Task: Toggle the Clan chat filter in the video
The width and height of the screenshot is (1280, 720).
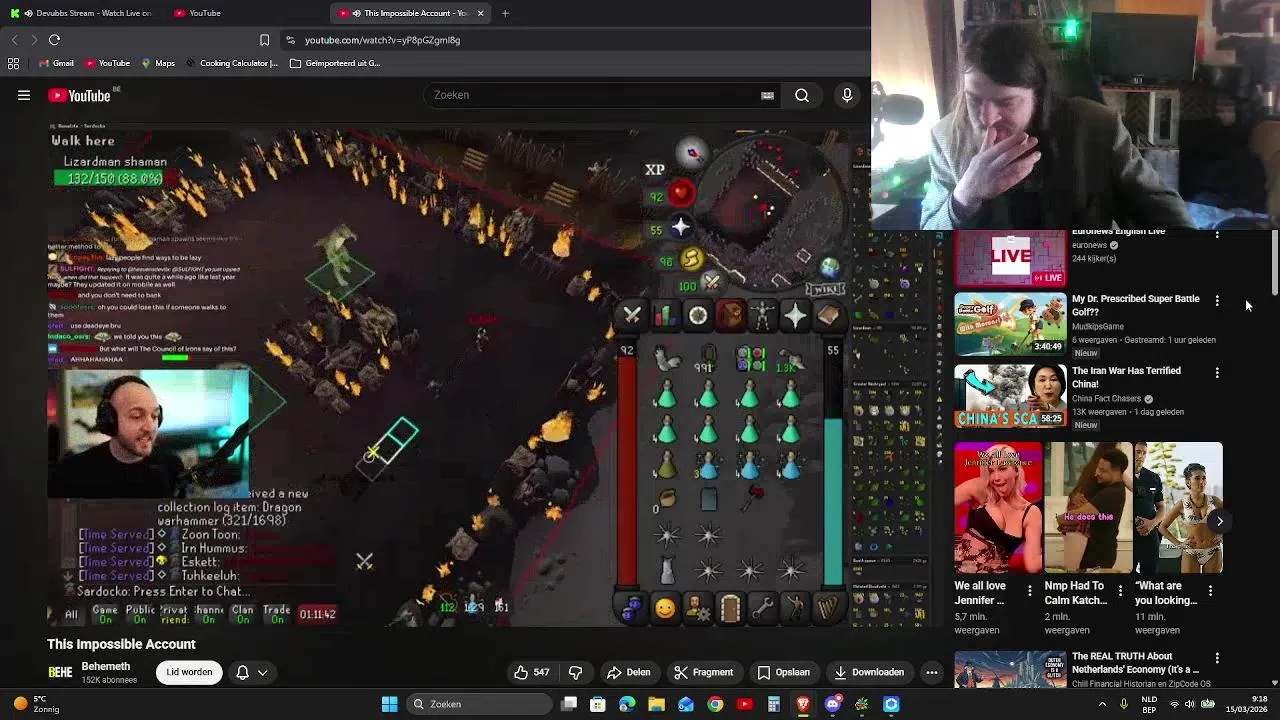Action: 243,614
